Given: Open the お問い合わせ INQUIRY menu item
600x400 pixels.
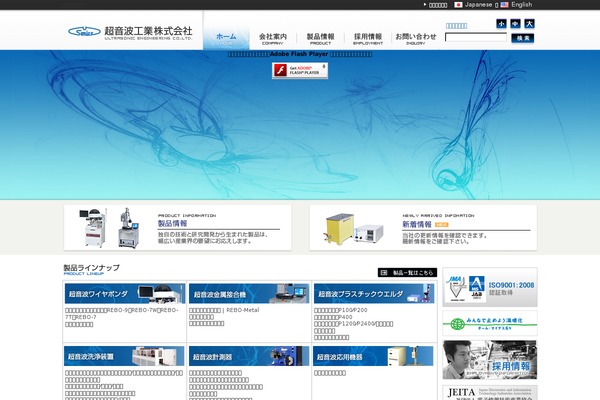Looking at the screenshot, I should tap(416, 39).
